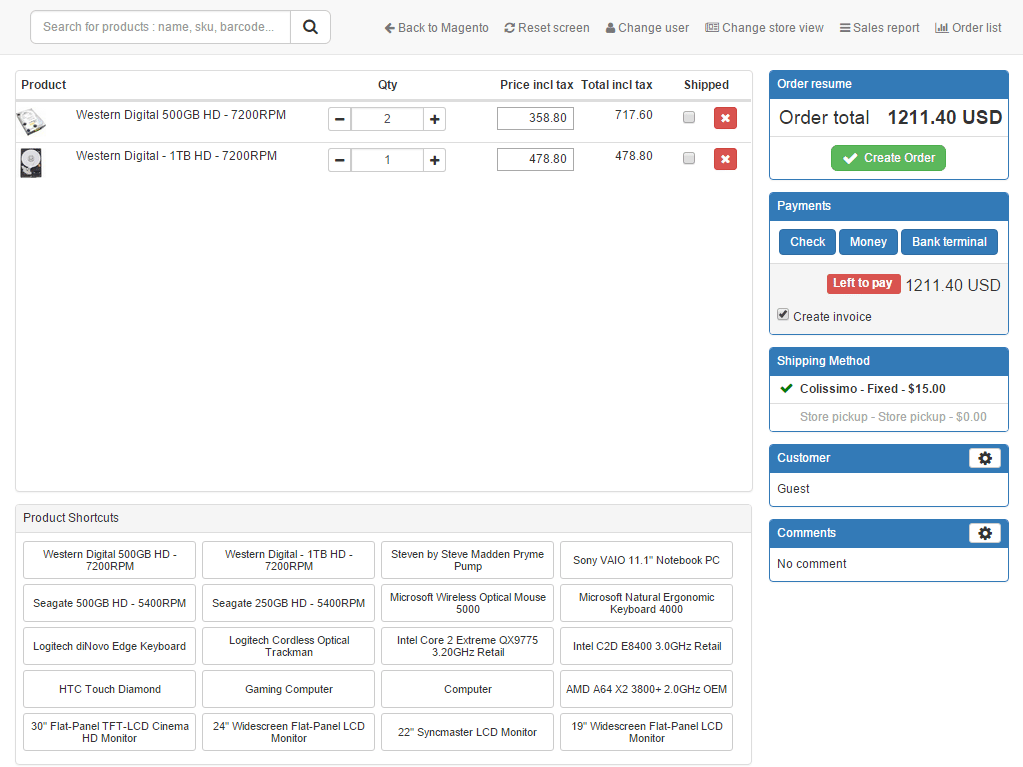1023x767 pixels.
Task: Add Logitech diNovo Edge Keyboard
Action: click(x=110, y=646)
